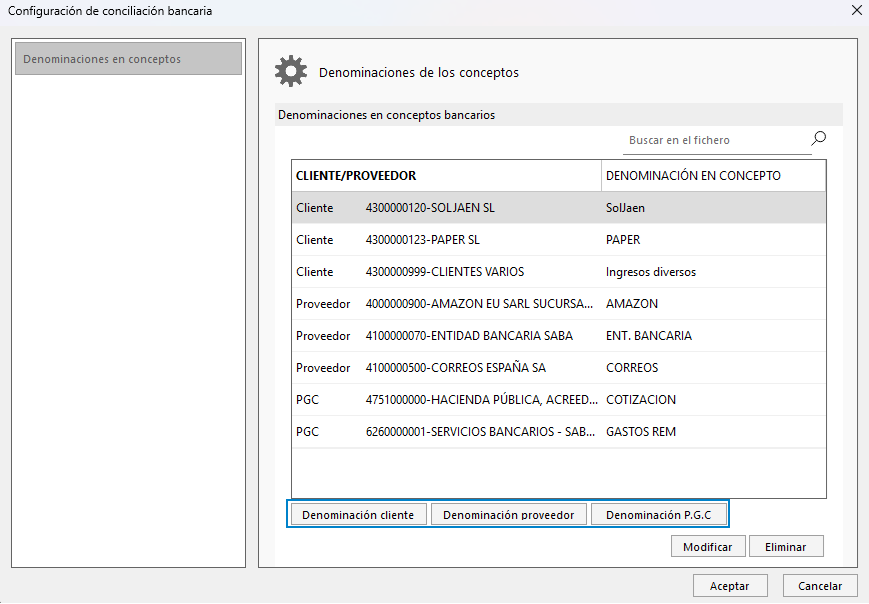Screen dimensions: 869x604
Task: Click the Denominación proveedor button
Action: point(509,515)
